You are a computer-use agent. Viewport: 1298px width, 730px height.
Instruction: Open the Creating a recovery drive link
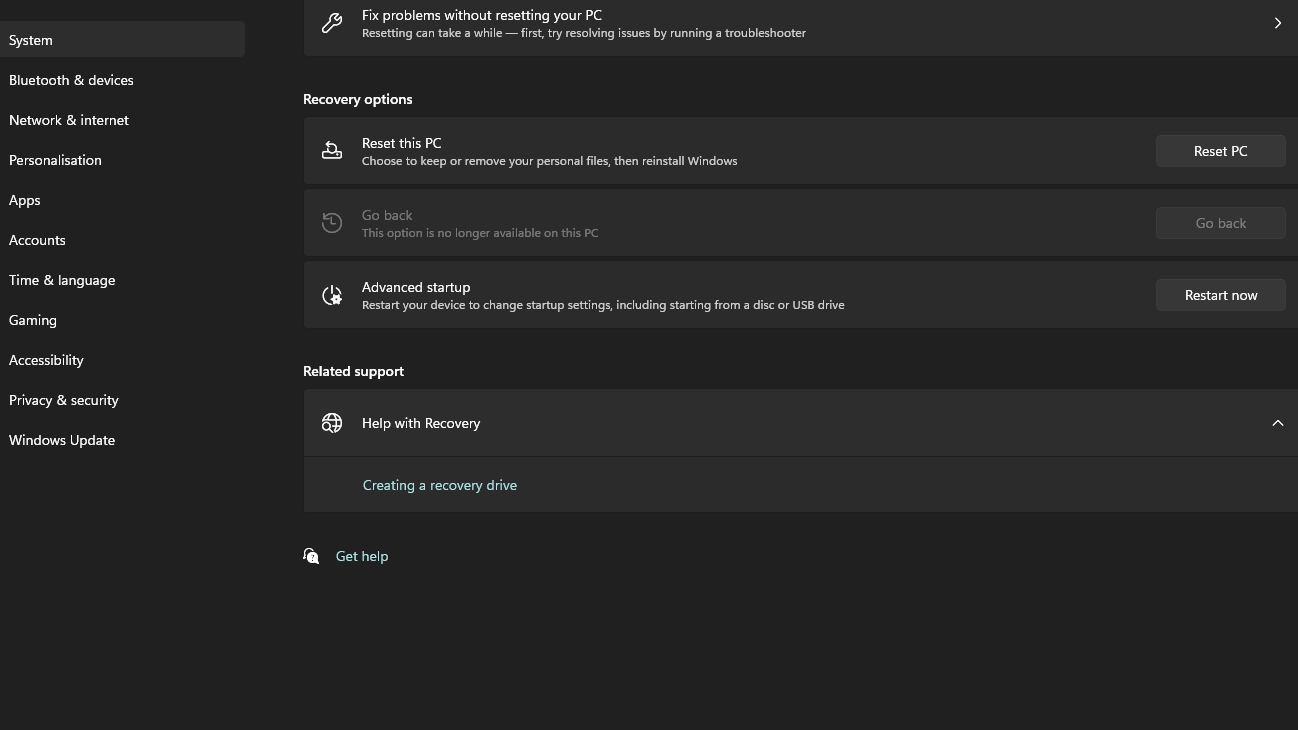tap(440, 485)
